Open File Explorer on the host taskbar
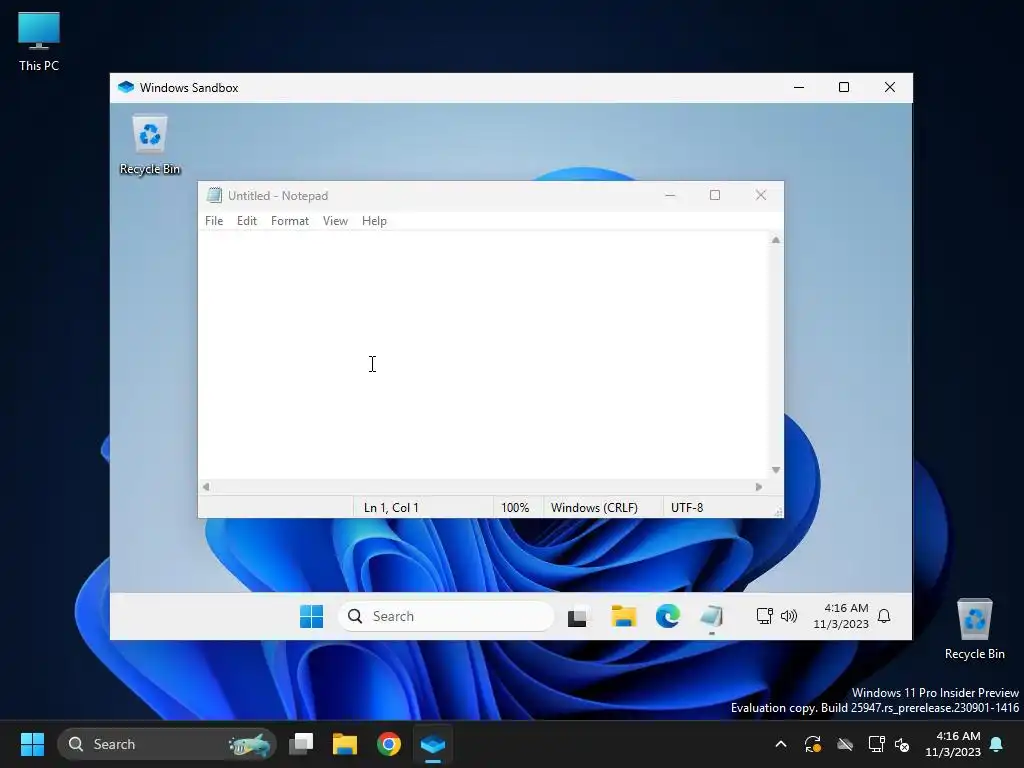 pyautogui.click(x=345, y=744)
